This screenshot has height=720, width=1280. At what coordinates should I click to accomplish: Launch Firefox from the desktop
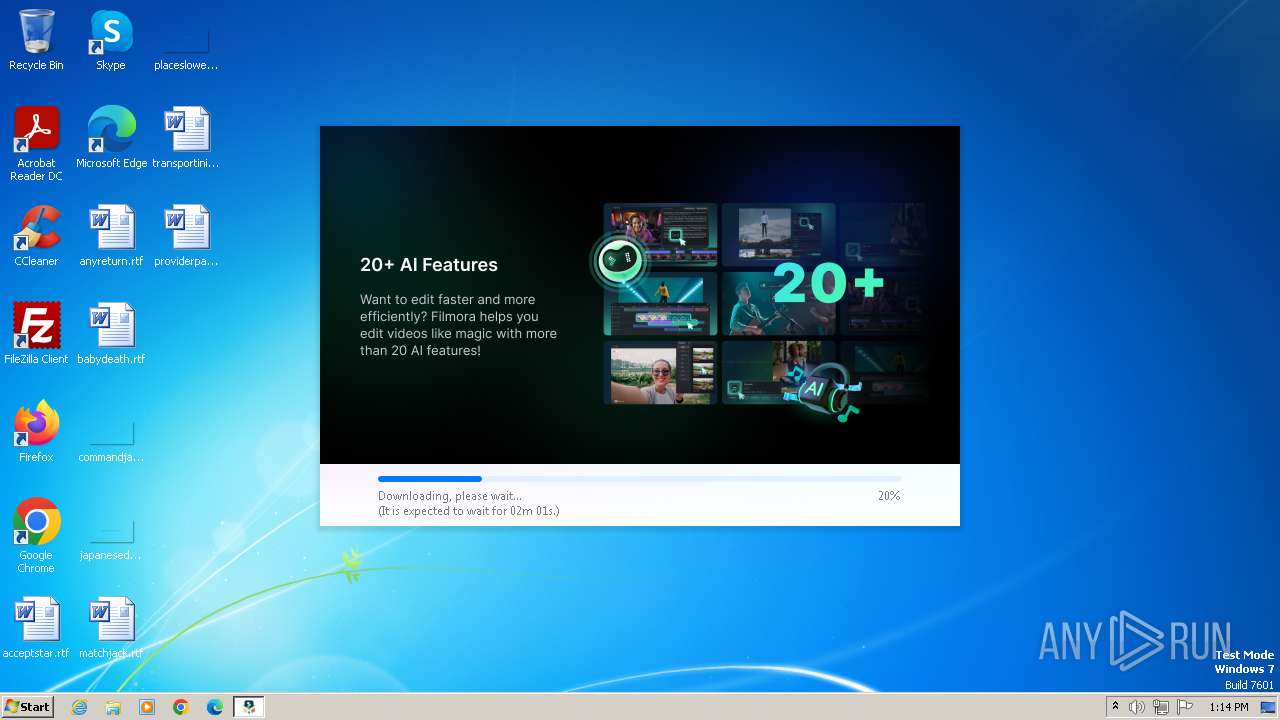36,432
